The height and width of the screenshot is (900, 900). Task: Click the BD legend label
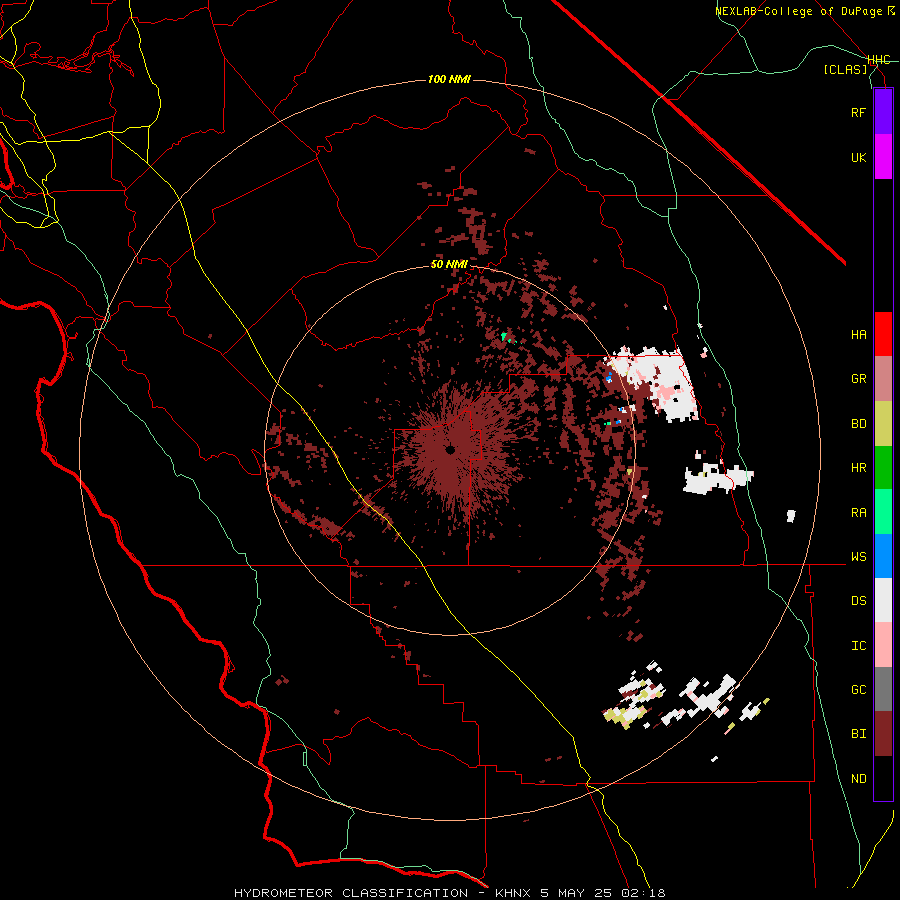point(858,424)
